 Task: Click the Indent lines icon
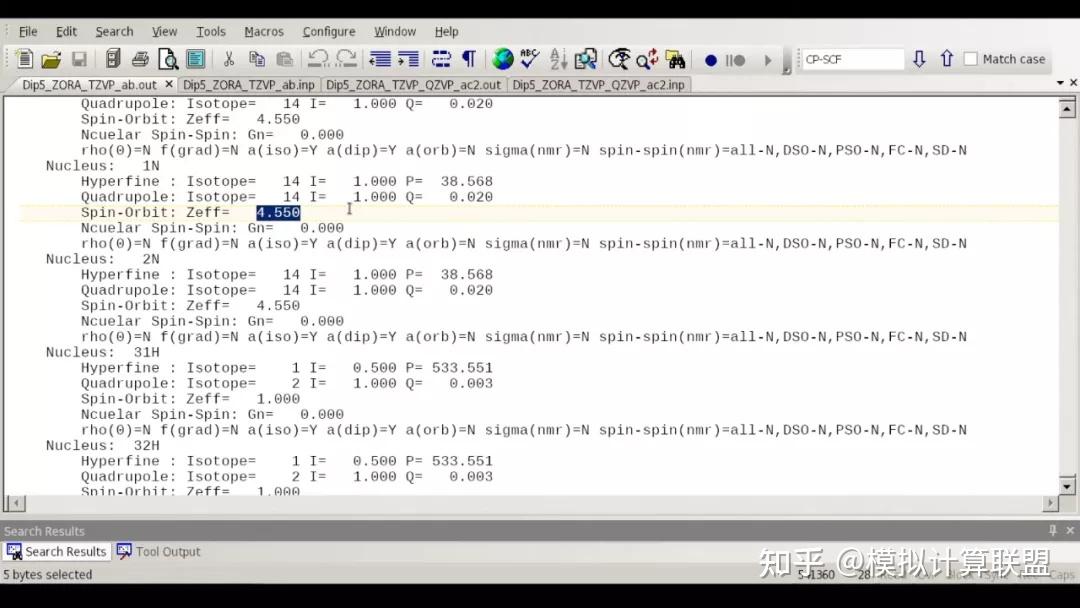point(408,59)
